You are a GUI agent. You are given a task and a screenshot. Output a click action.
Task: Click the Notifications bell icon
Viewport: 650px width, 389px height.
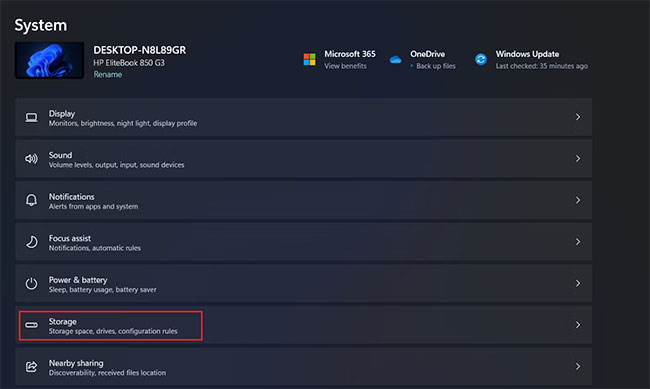(31, 200)
